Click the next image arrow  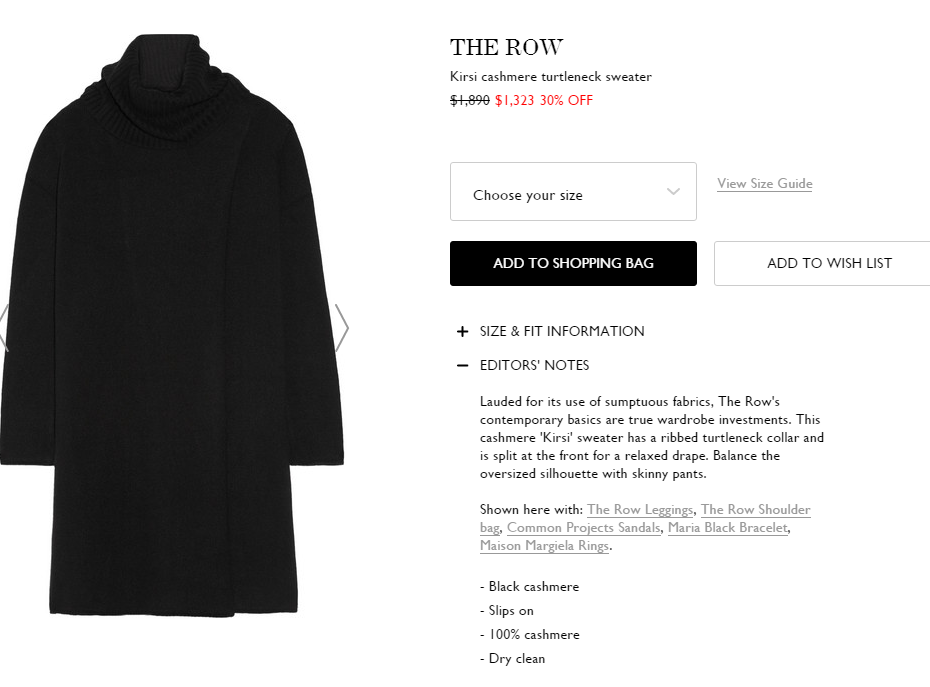(341, 328)
